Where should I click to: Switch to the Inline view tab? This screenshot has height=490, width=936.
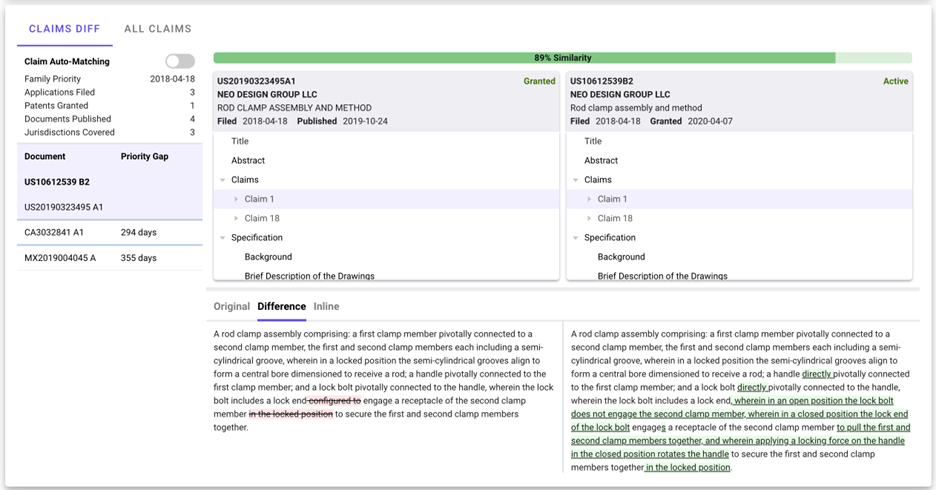[327, 306]
